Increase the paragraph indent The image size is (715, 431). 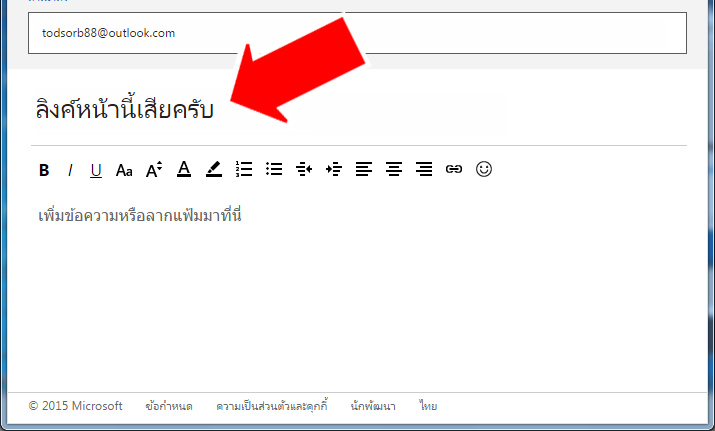click(334, 169)
